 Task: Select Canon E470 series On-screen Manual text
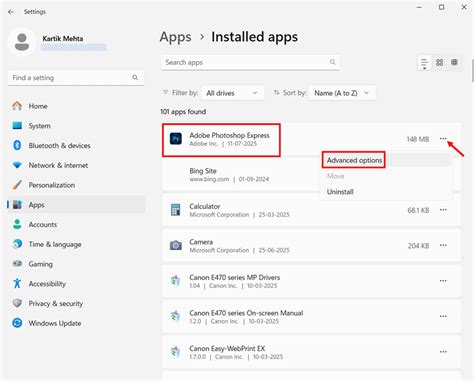pos(246,313)
